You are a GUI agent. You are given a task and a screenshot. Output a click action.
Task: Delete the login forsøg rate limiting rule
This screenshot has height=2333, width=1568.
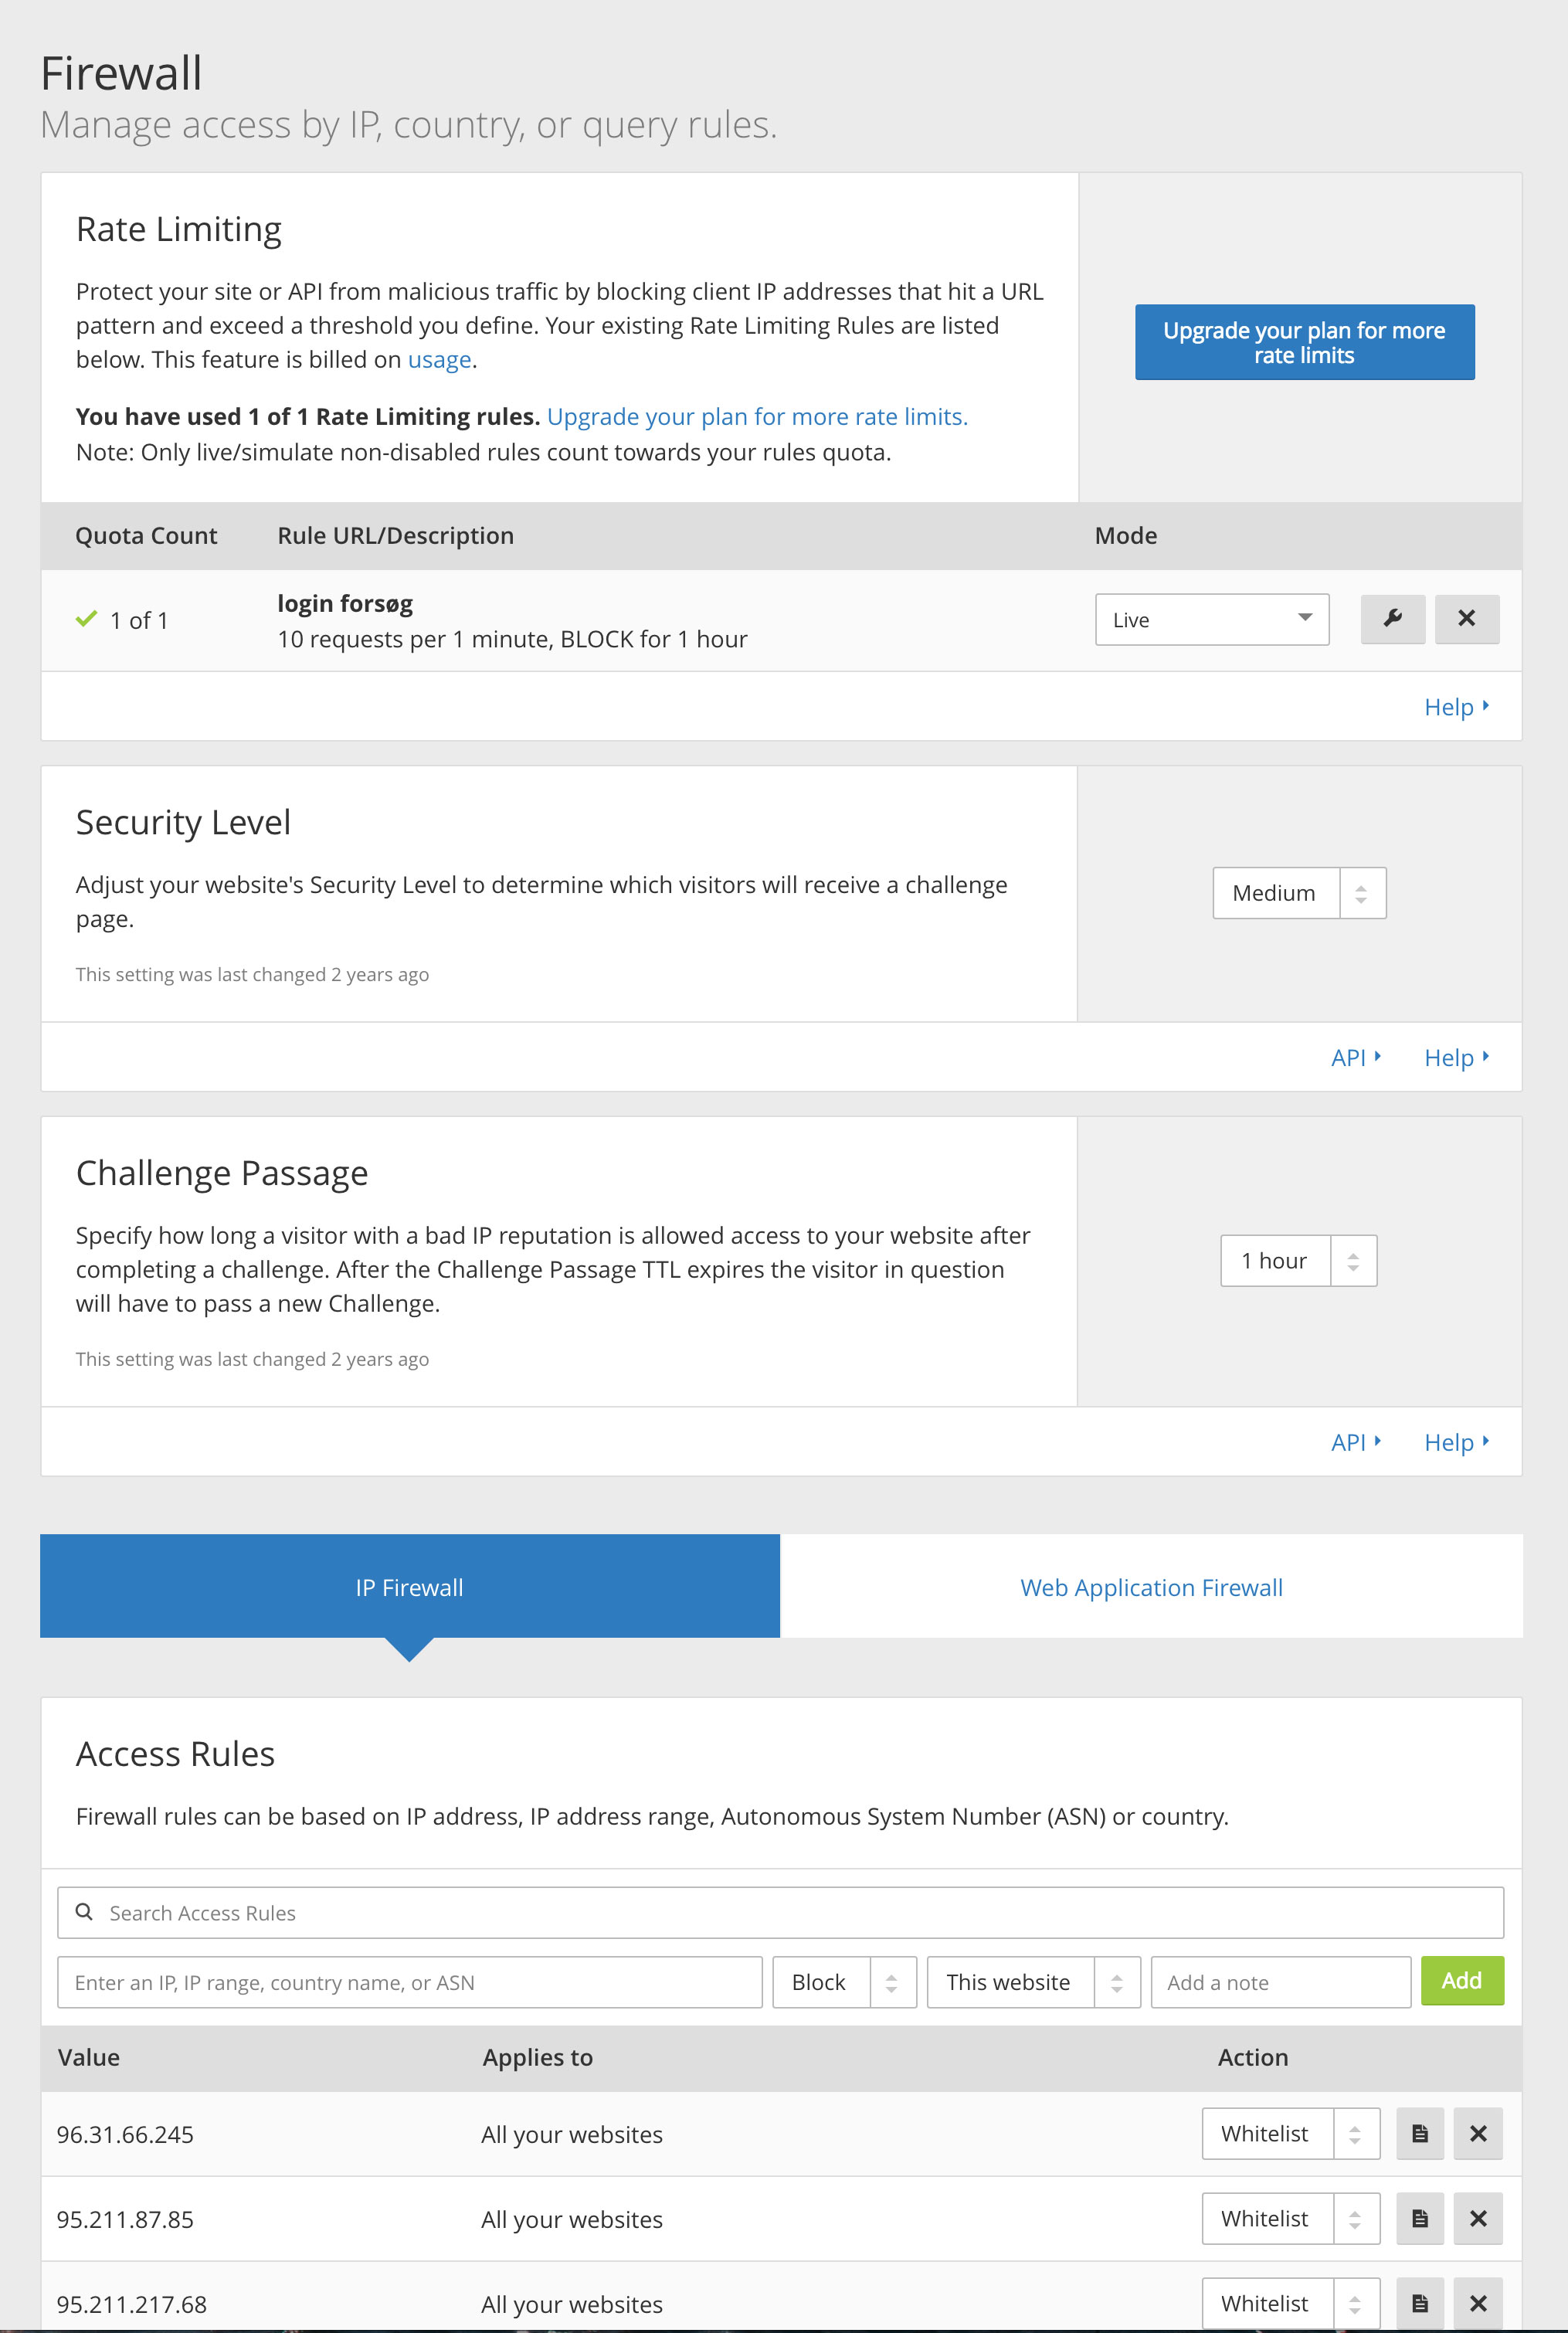pyautogui.click(x=1466, y=619)
